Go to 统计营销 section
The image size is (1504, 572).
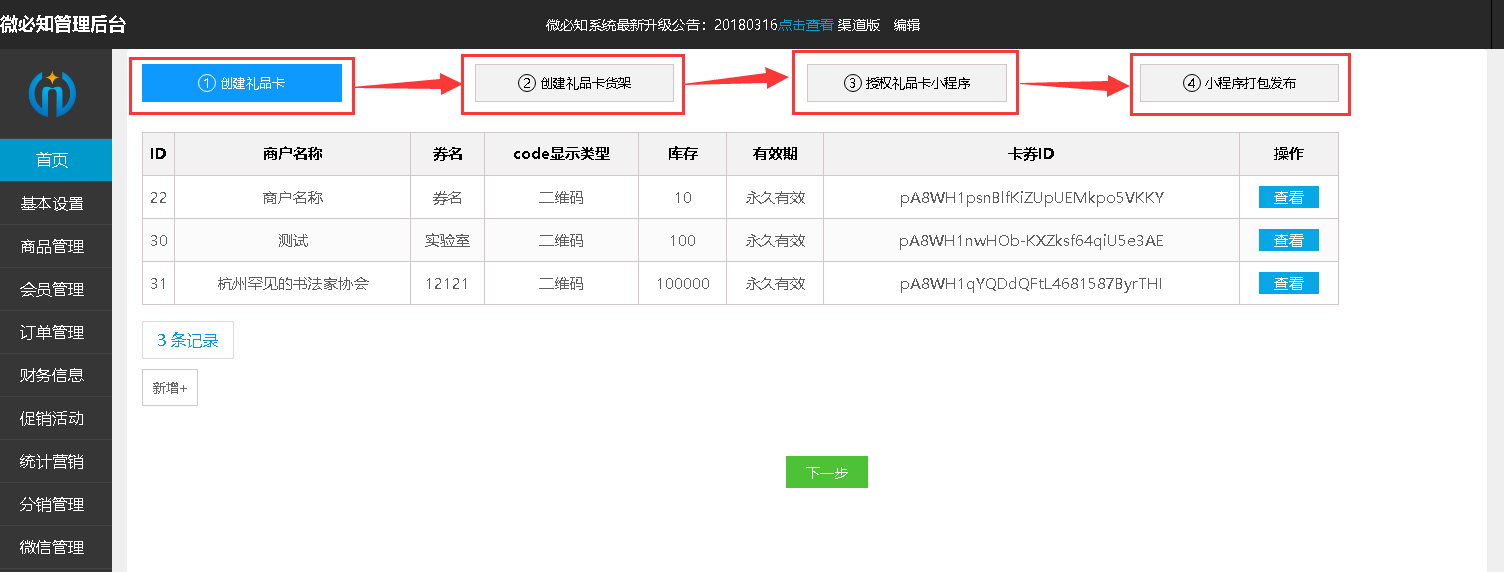(x=56, y=462)
